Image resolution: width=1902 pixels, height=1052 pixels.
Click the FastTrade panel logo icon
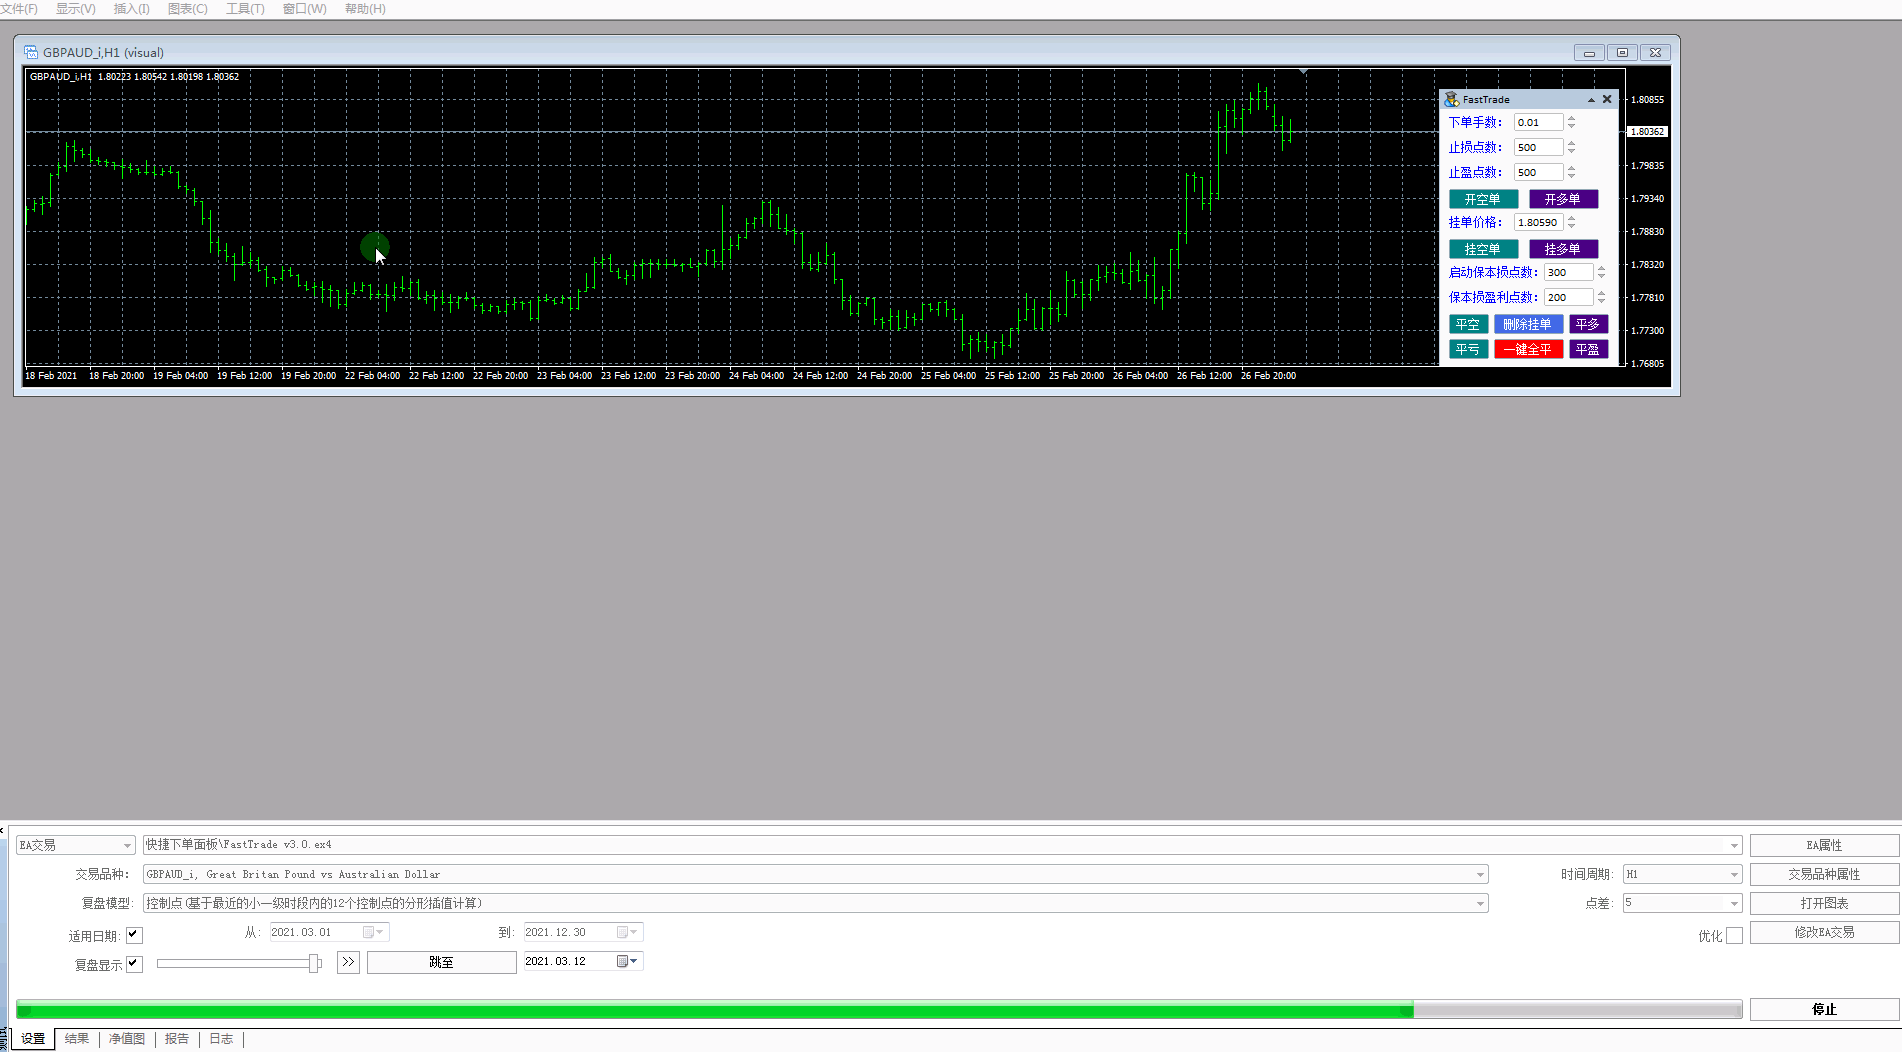coord(1451,100)
